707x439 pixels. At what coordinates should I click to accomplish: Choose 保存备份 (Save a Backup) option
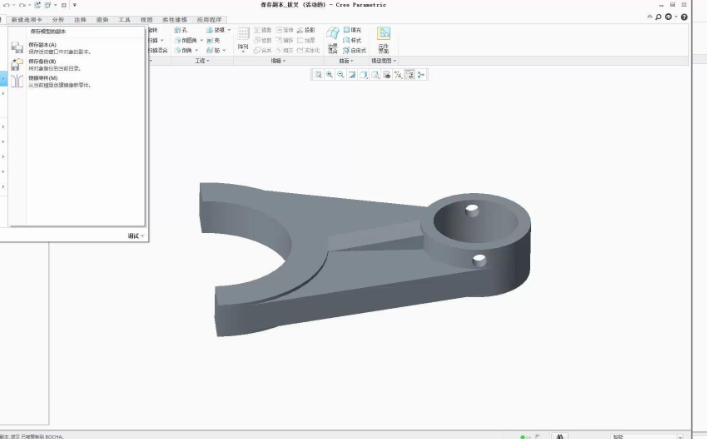tap(42, 61)
